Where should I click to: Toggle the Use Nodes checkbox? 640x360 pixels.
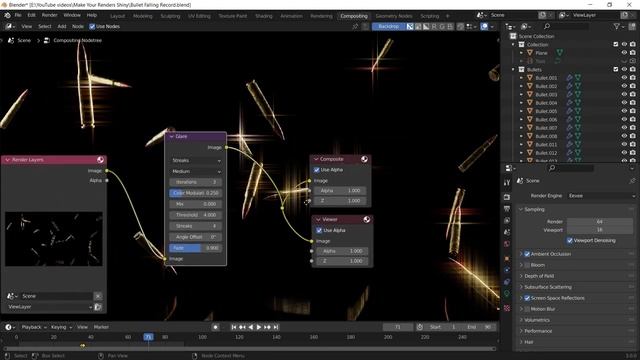(x=92, y=26)
